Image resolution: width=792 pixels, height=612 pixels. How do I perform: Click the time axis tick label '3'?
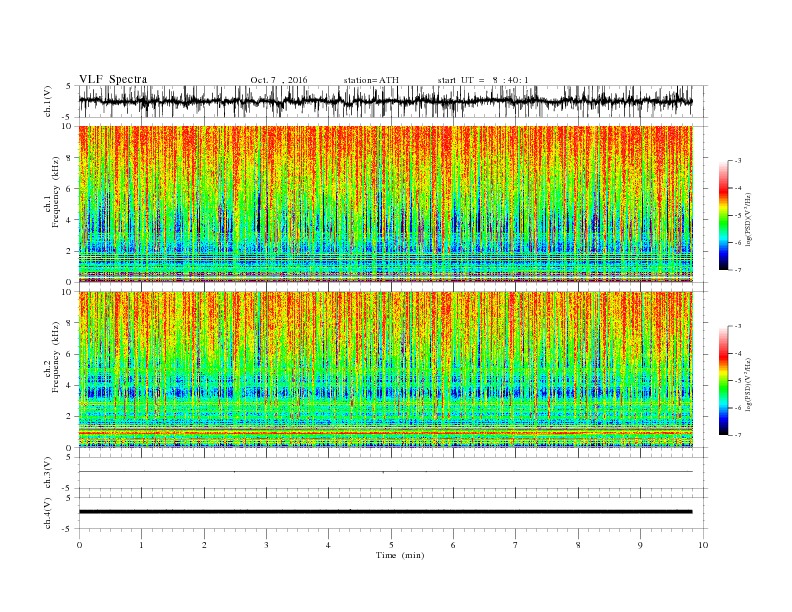pos(266,545)
